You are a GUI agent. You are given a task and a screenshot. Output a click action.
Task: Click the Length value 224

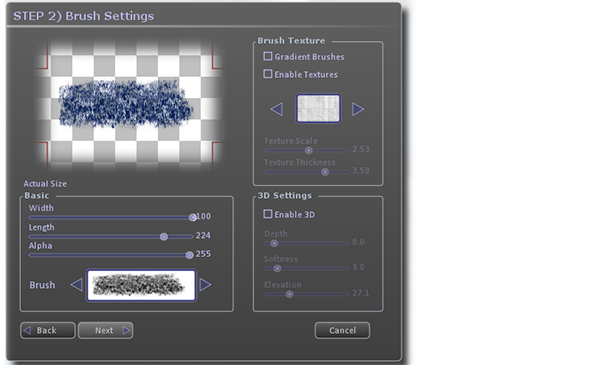click(203, 235)
